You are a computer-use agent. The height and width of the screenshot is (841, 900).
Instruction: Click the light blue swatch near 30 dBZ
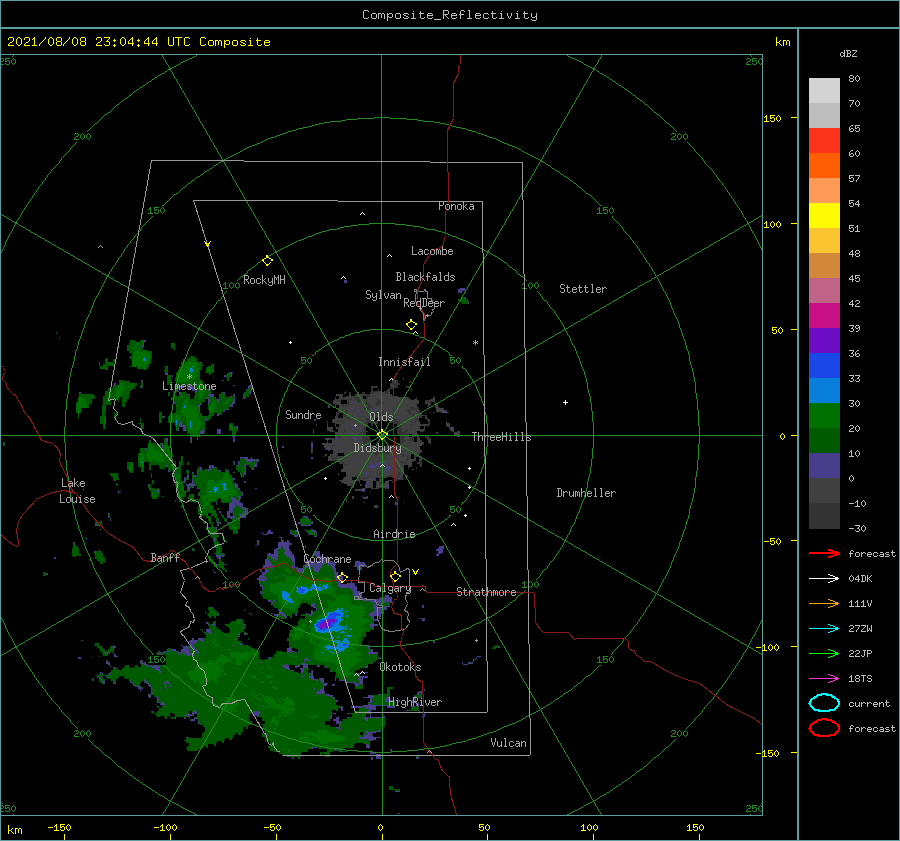(x=824, y=391)
